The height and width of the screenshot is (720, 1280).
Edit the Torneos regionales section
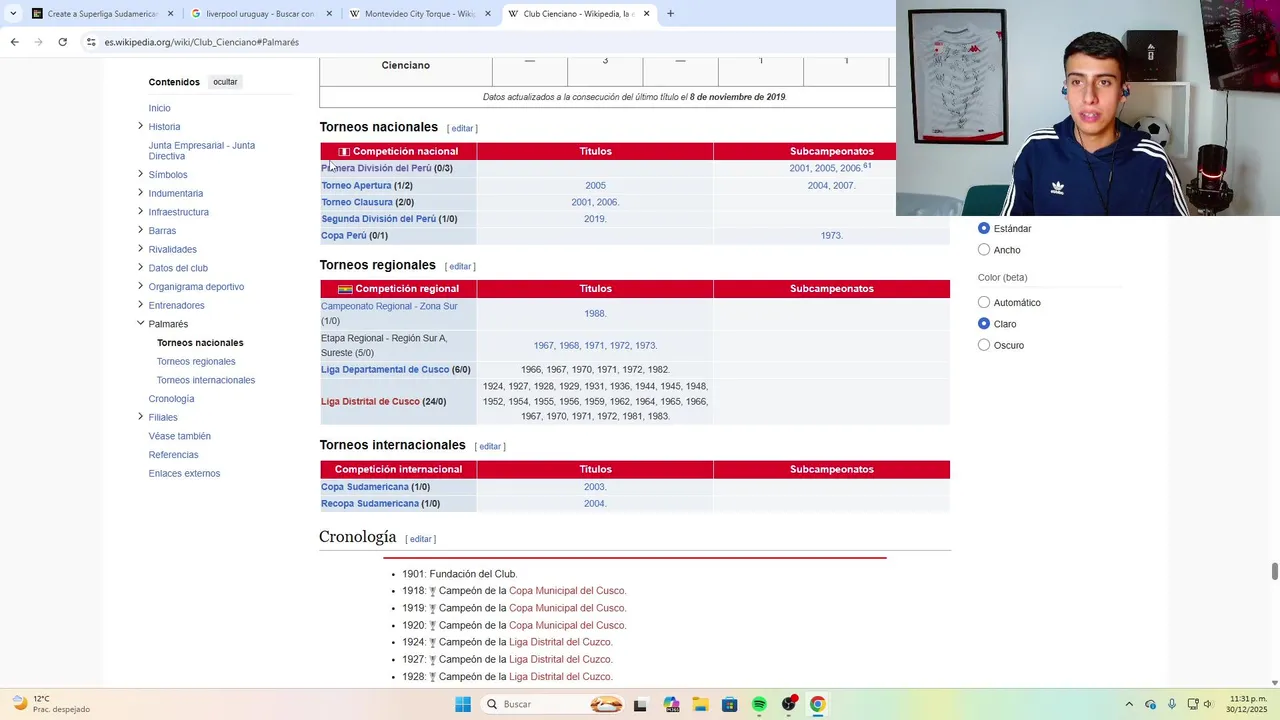pyautogui.click(x=460, y=266)
